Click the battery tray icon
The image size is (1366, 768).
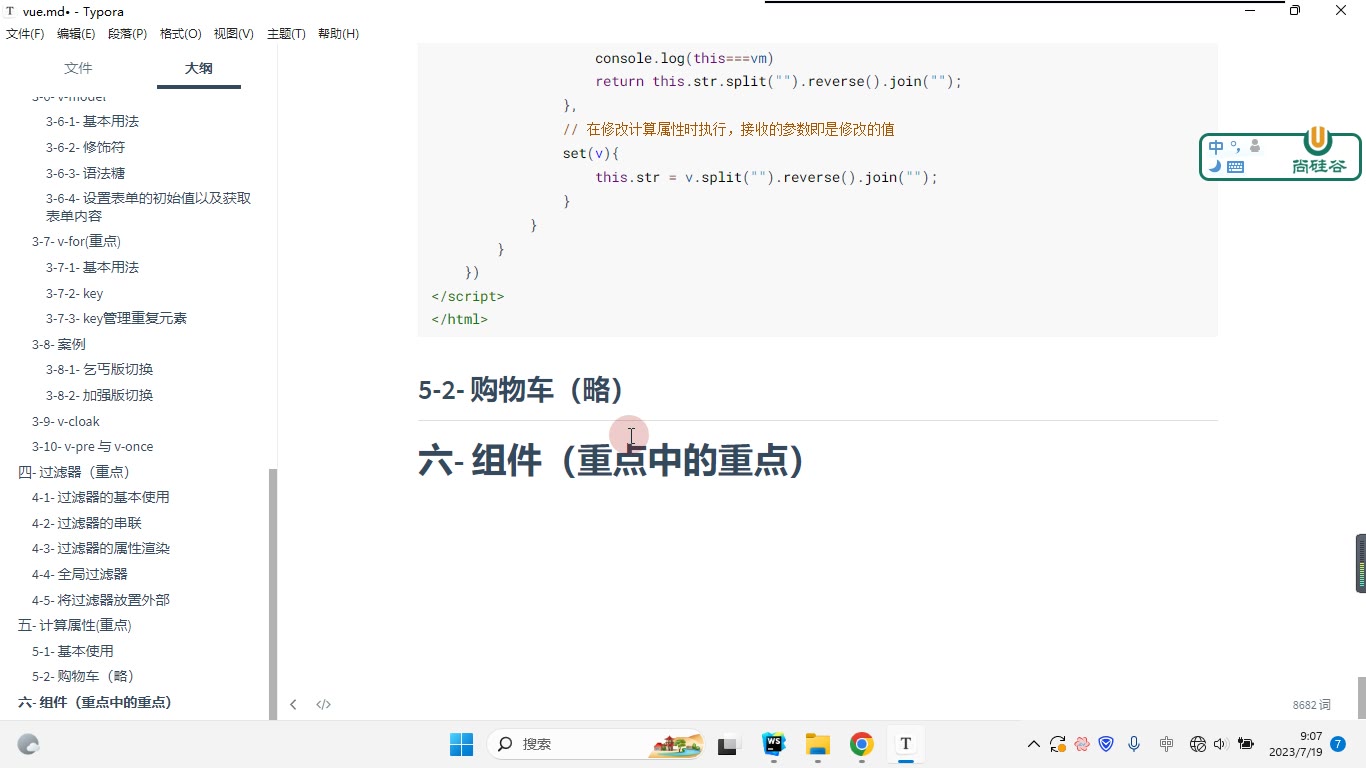[x=1246, y=744]
